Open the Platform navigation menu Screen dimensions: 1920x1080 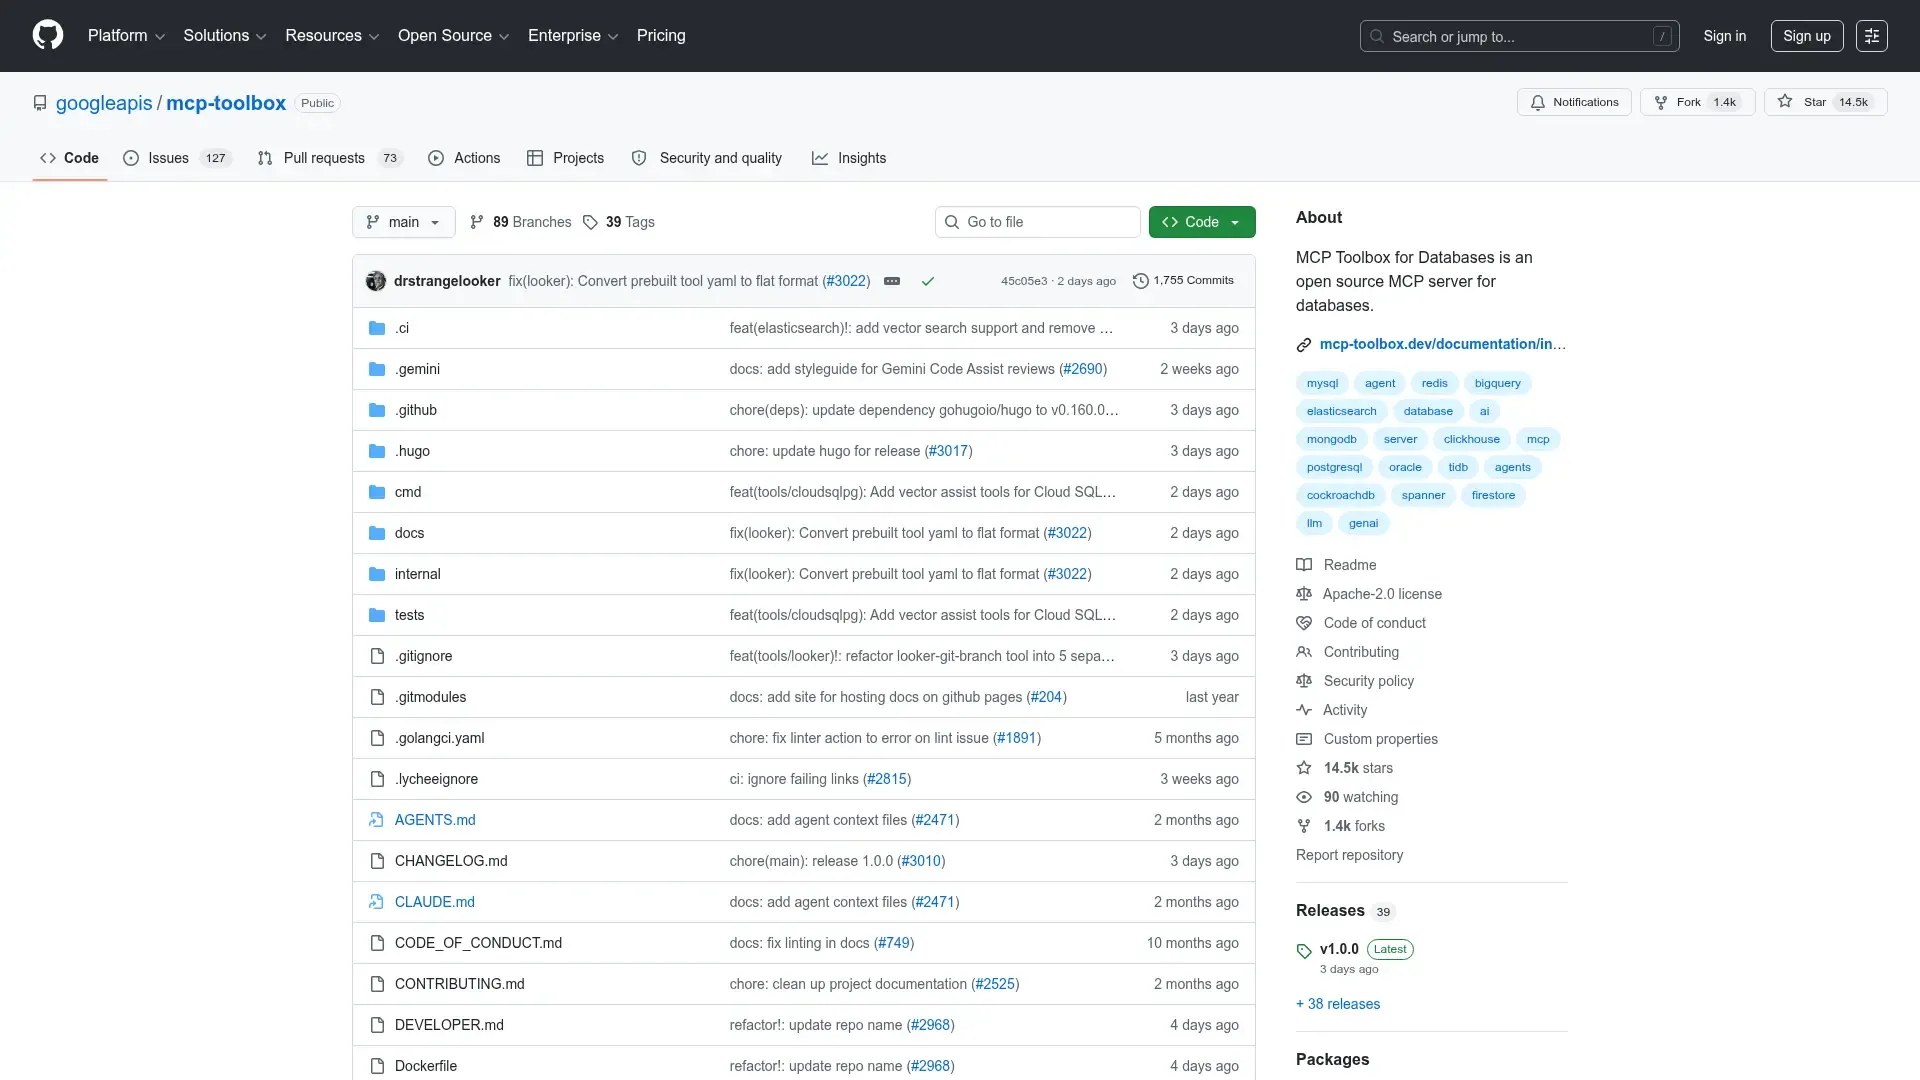(x=126, y=36)
